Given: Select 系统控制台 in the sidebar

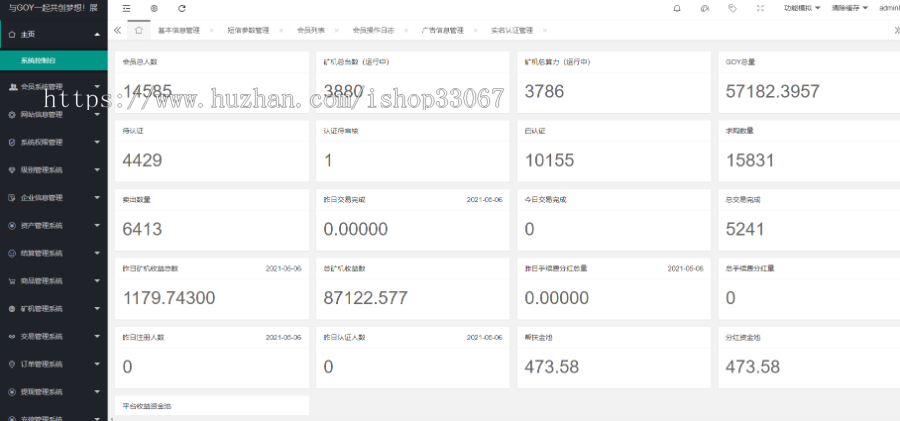Looking at the screenshot, I should [53, 60].
